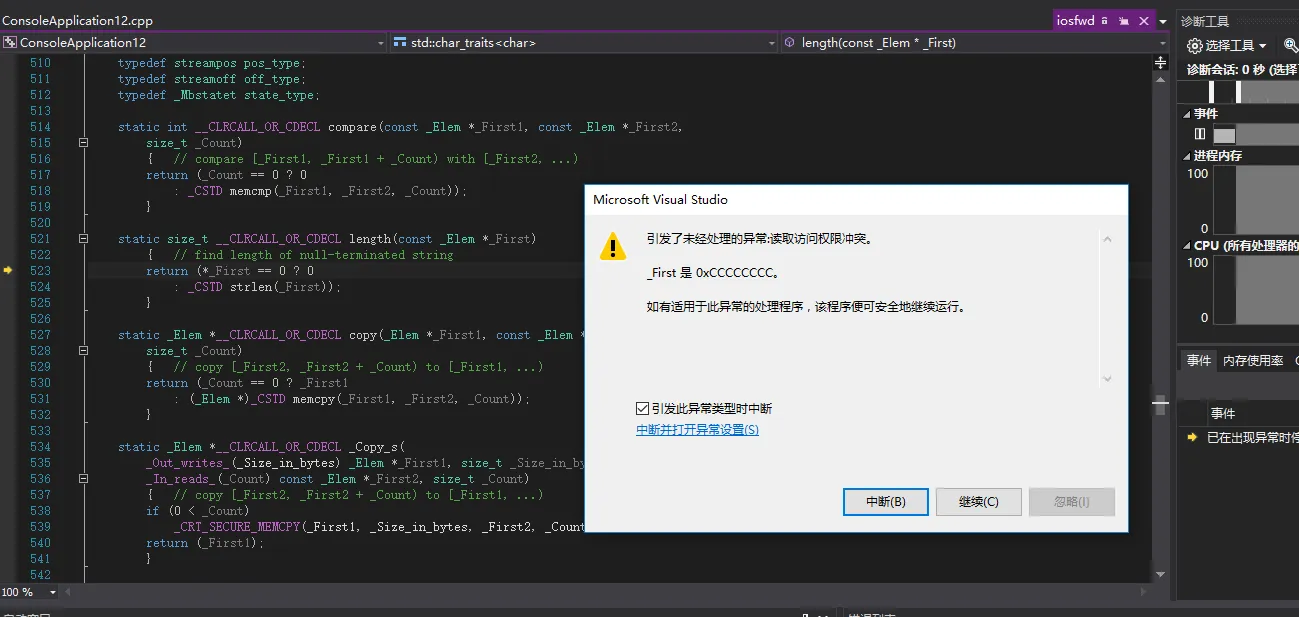This screenshot has height=617, width=1299.
Task: Click the warning icon in exception dialog
Action: pyautogui.click(x=612, y=246)
